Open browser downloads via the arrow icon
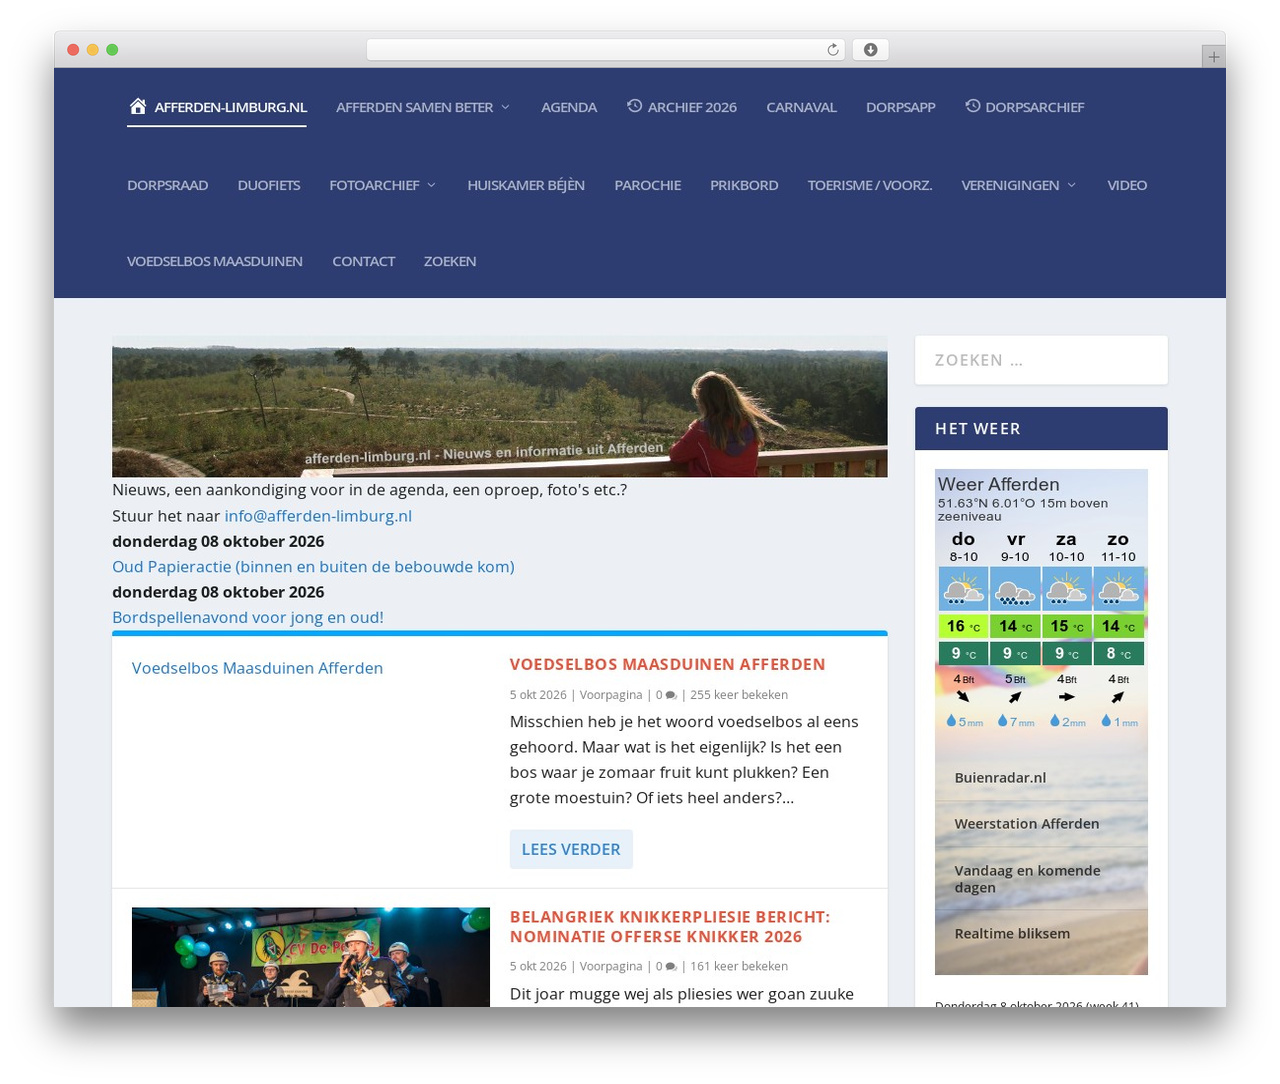 point(870,50)
